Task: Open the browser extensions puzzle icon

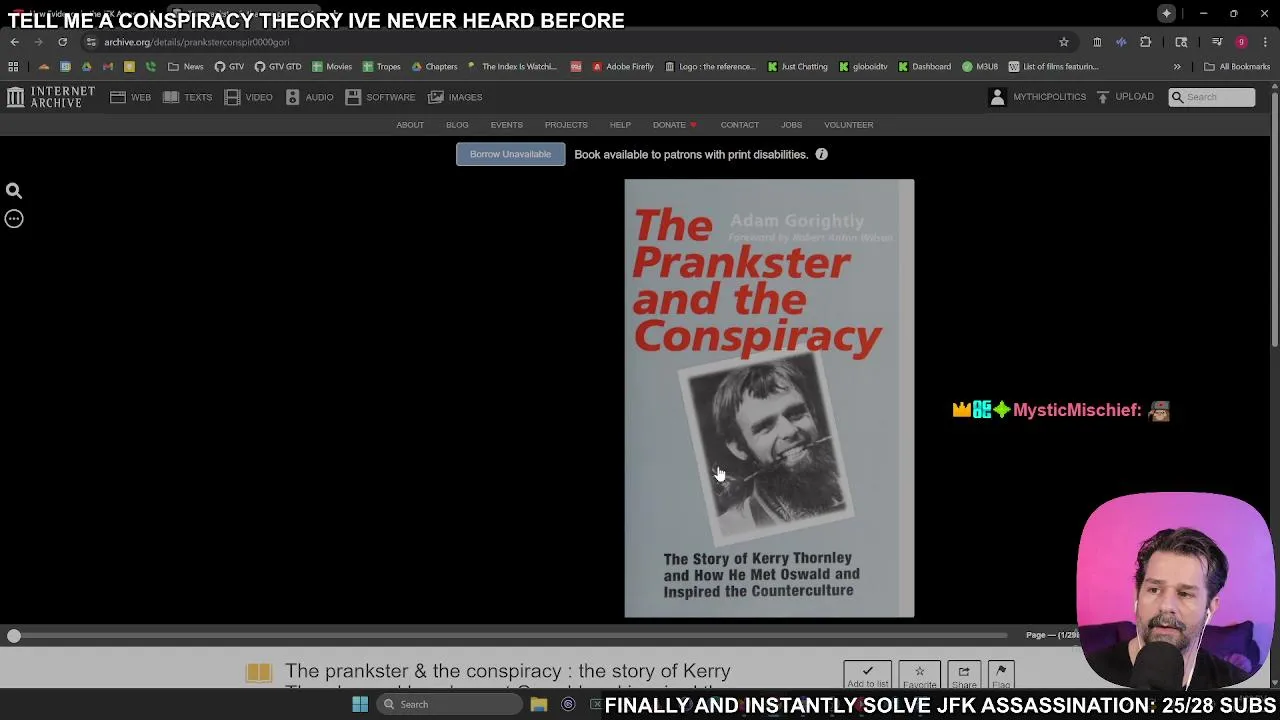Action: [x=1145, y=42]
